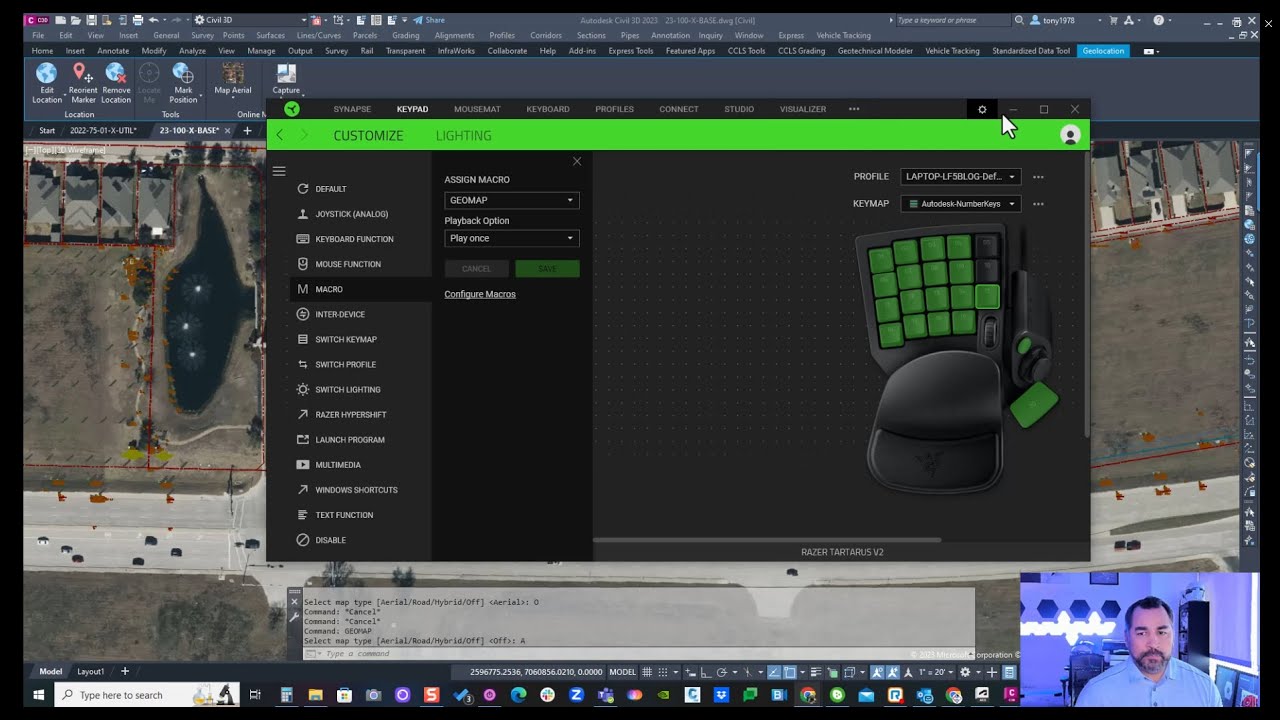Click Civil 3D Undo arrow

[154, 20]
